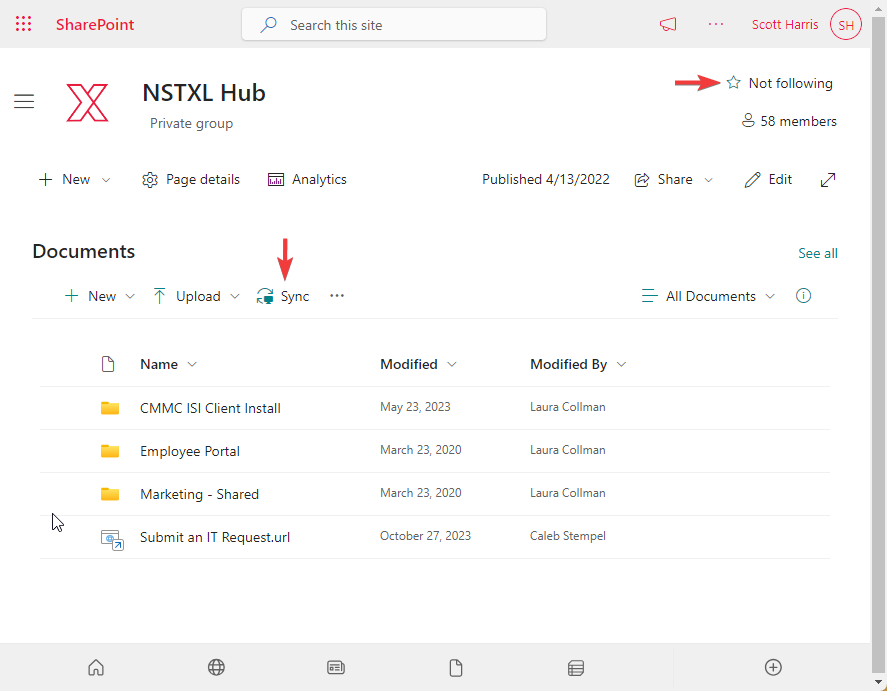Open the hamburger navigation menu
This screenshot has height=691, width=887.
pos(24,101)
